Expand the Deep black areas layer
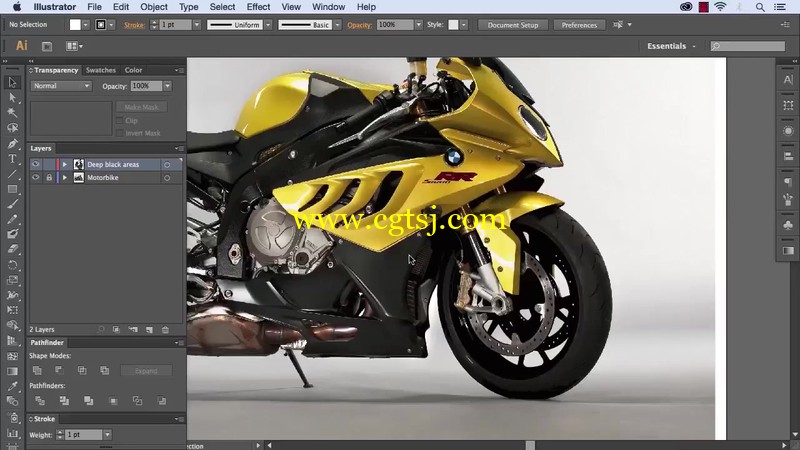 65,164
